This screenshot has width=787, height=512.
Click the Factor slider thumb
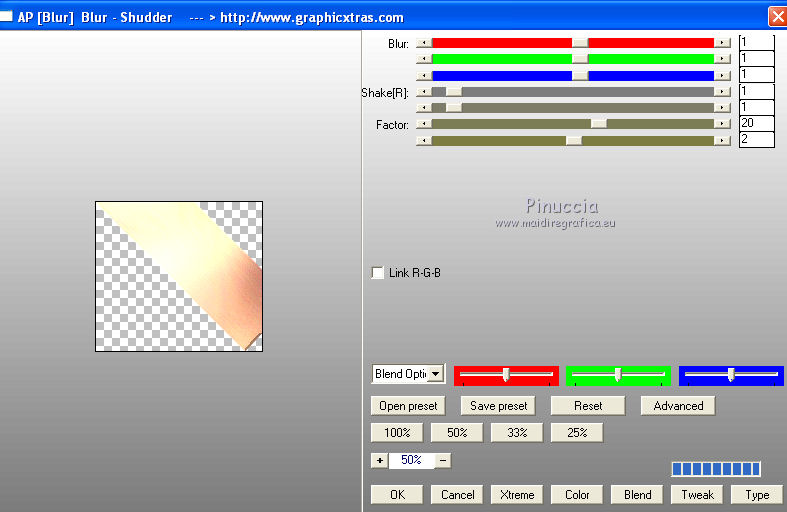pyautogui.click(x=599, y=123)
